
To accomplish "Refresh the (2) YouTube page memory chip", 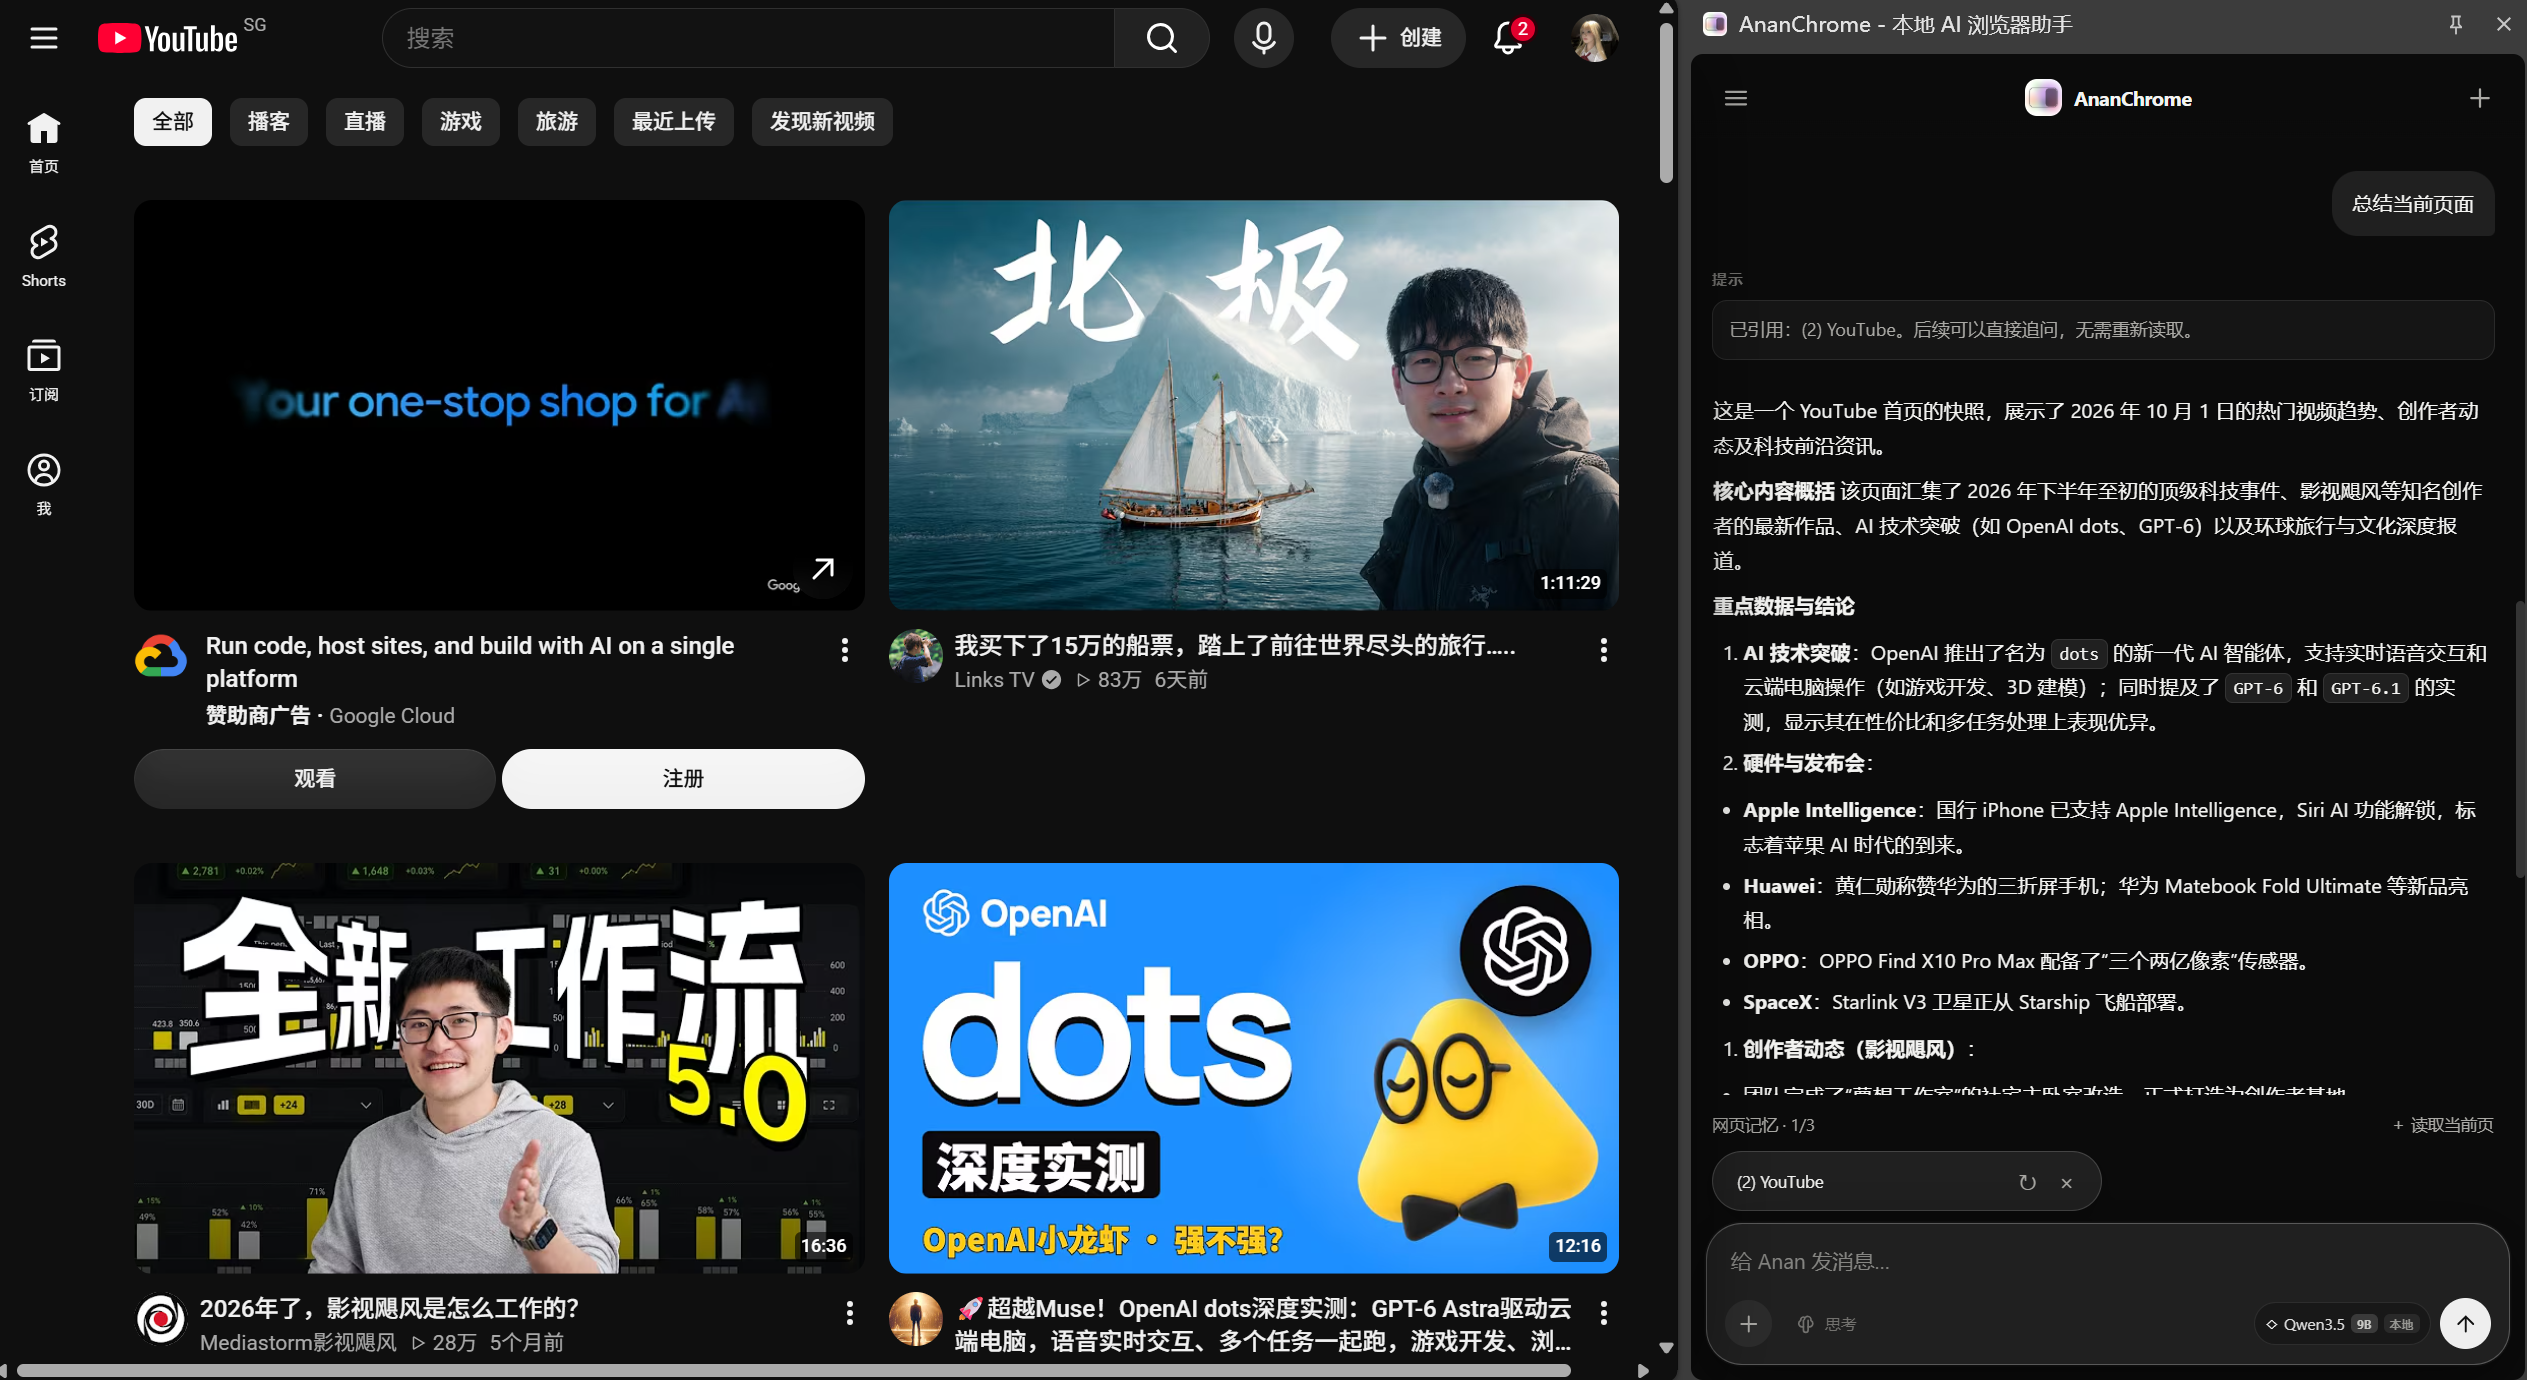I will pyautogui.click(x=2027, y=1182).
